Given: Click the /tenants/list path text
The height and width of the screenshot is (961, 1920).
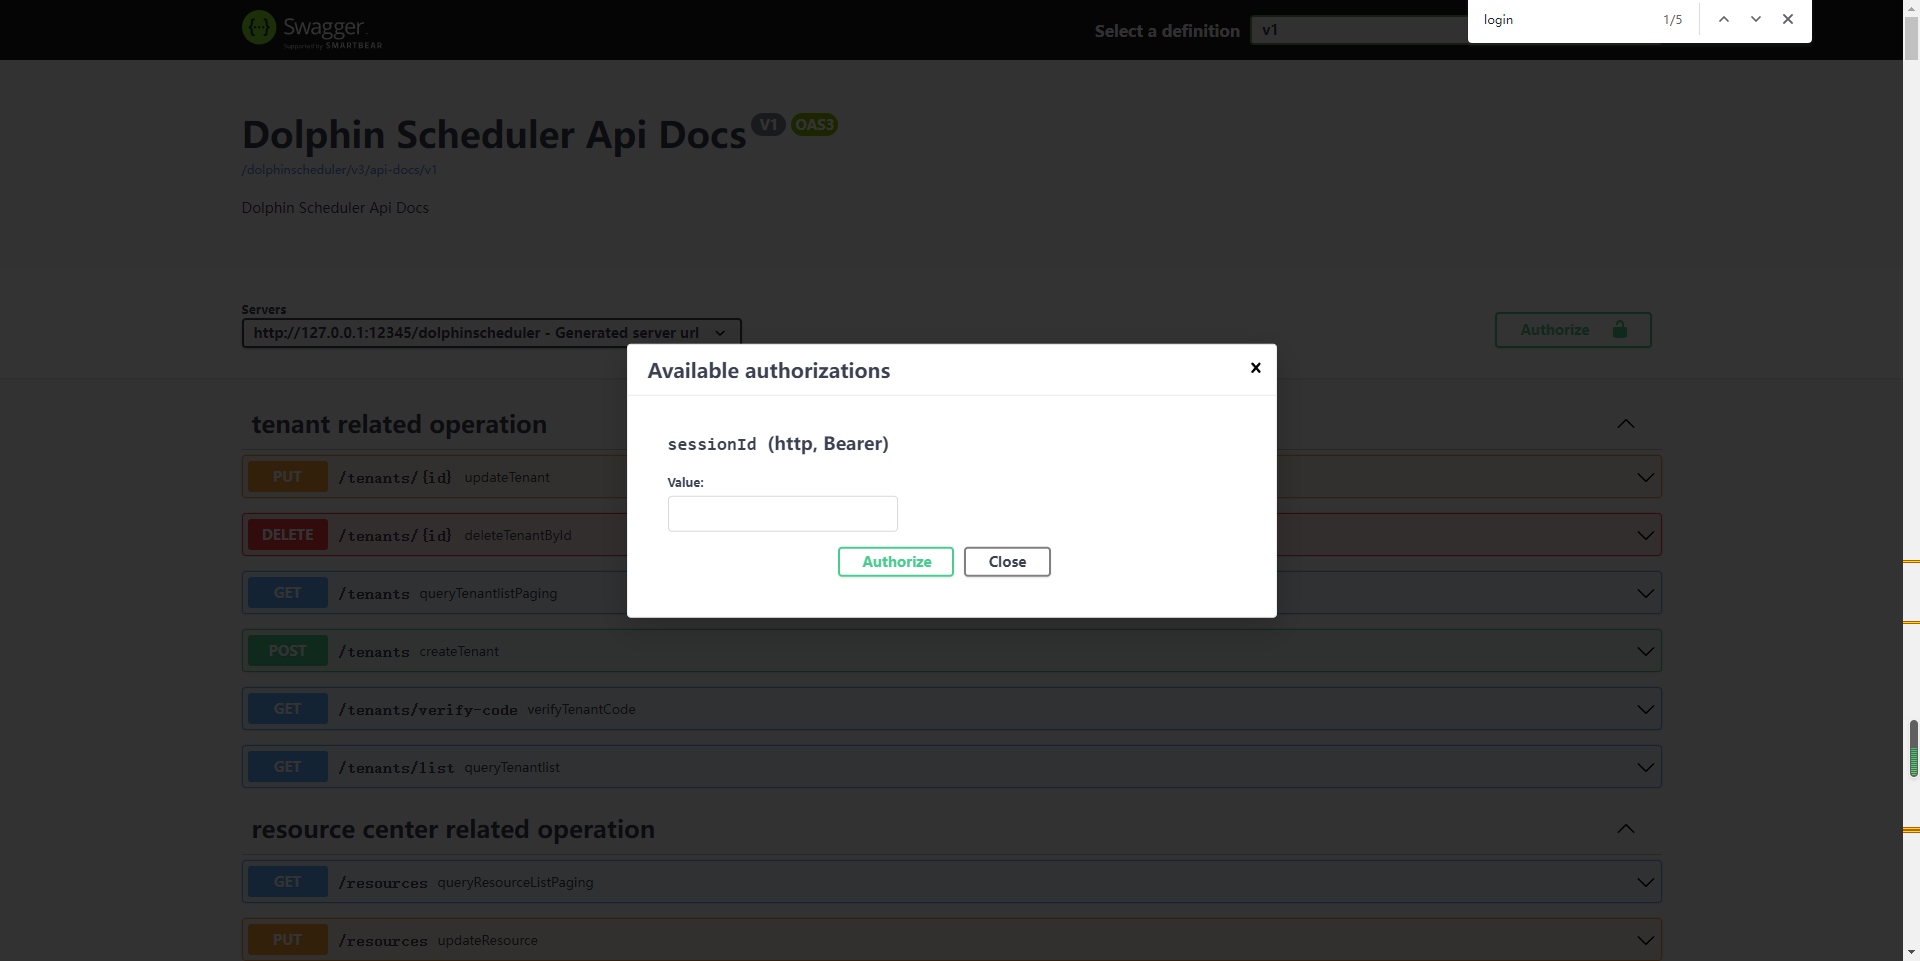Looking at the screenshot, I should click(396, 768).
